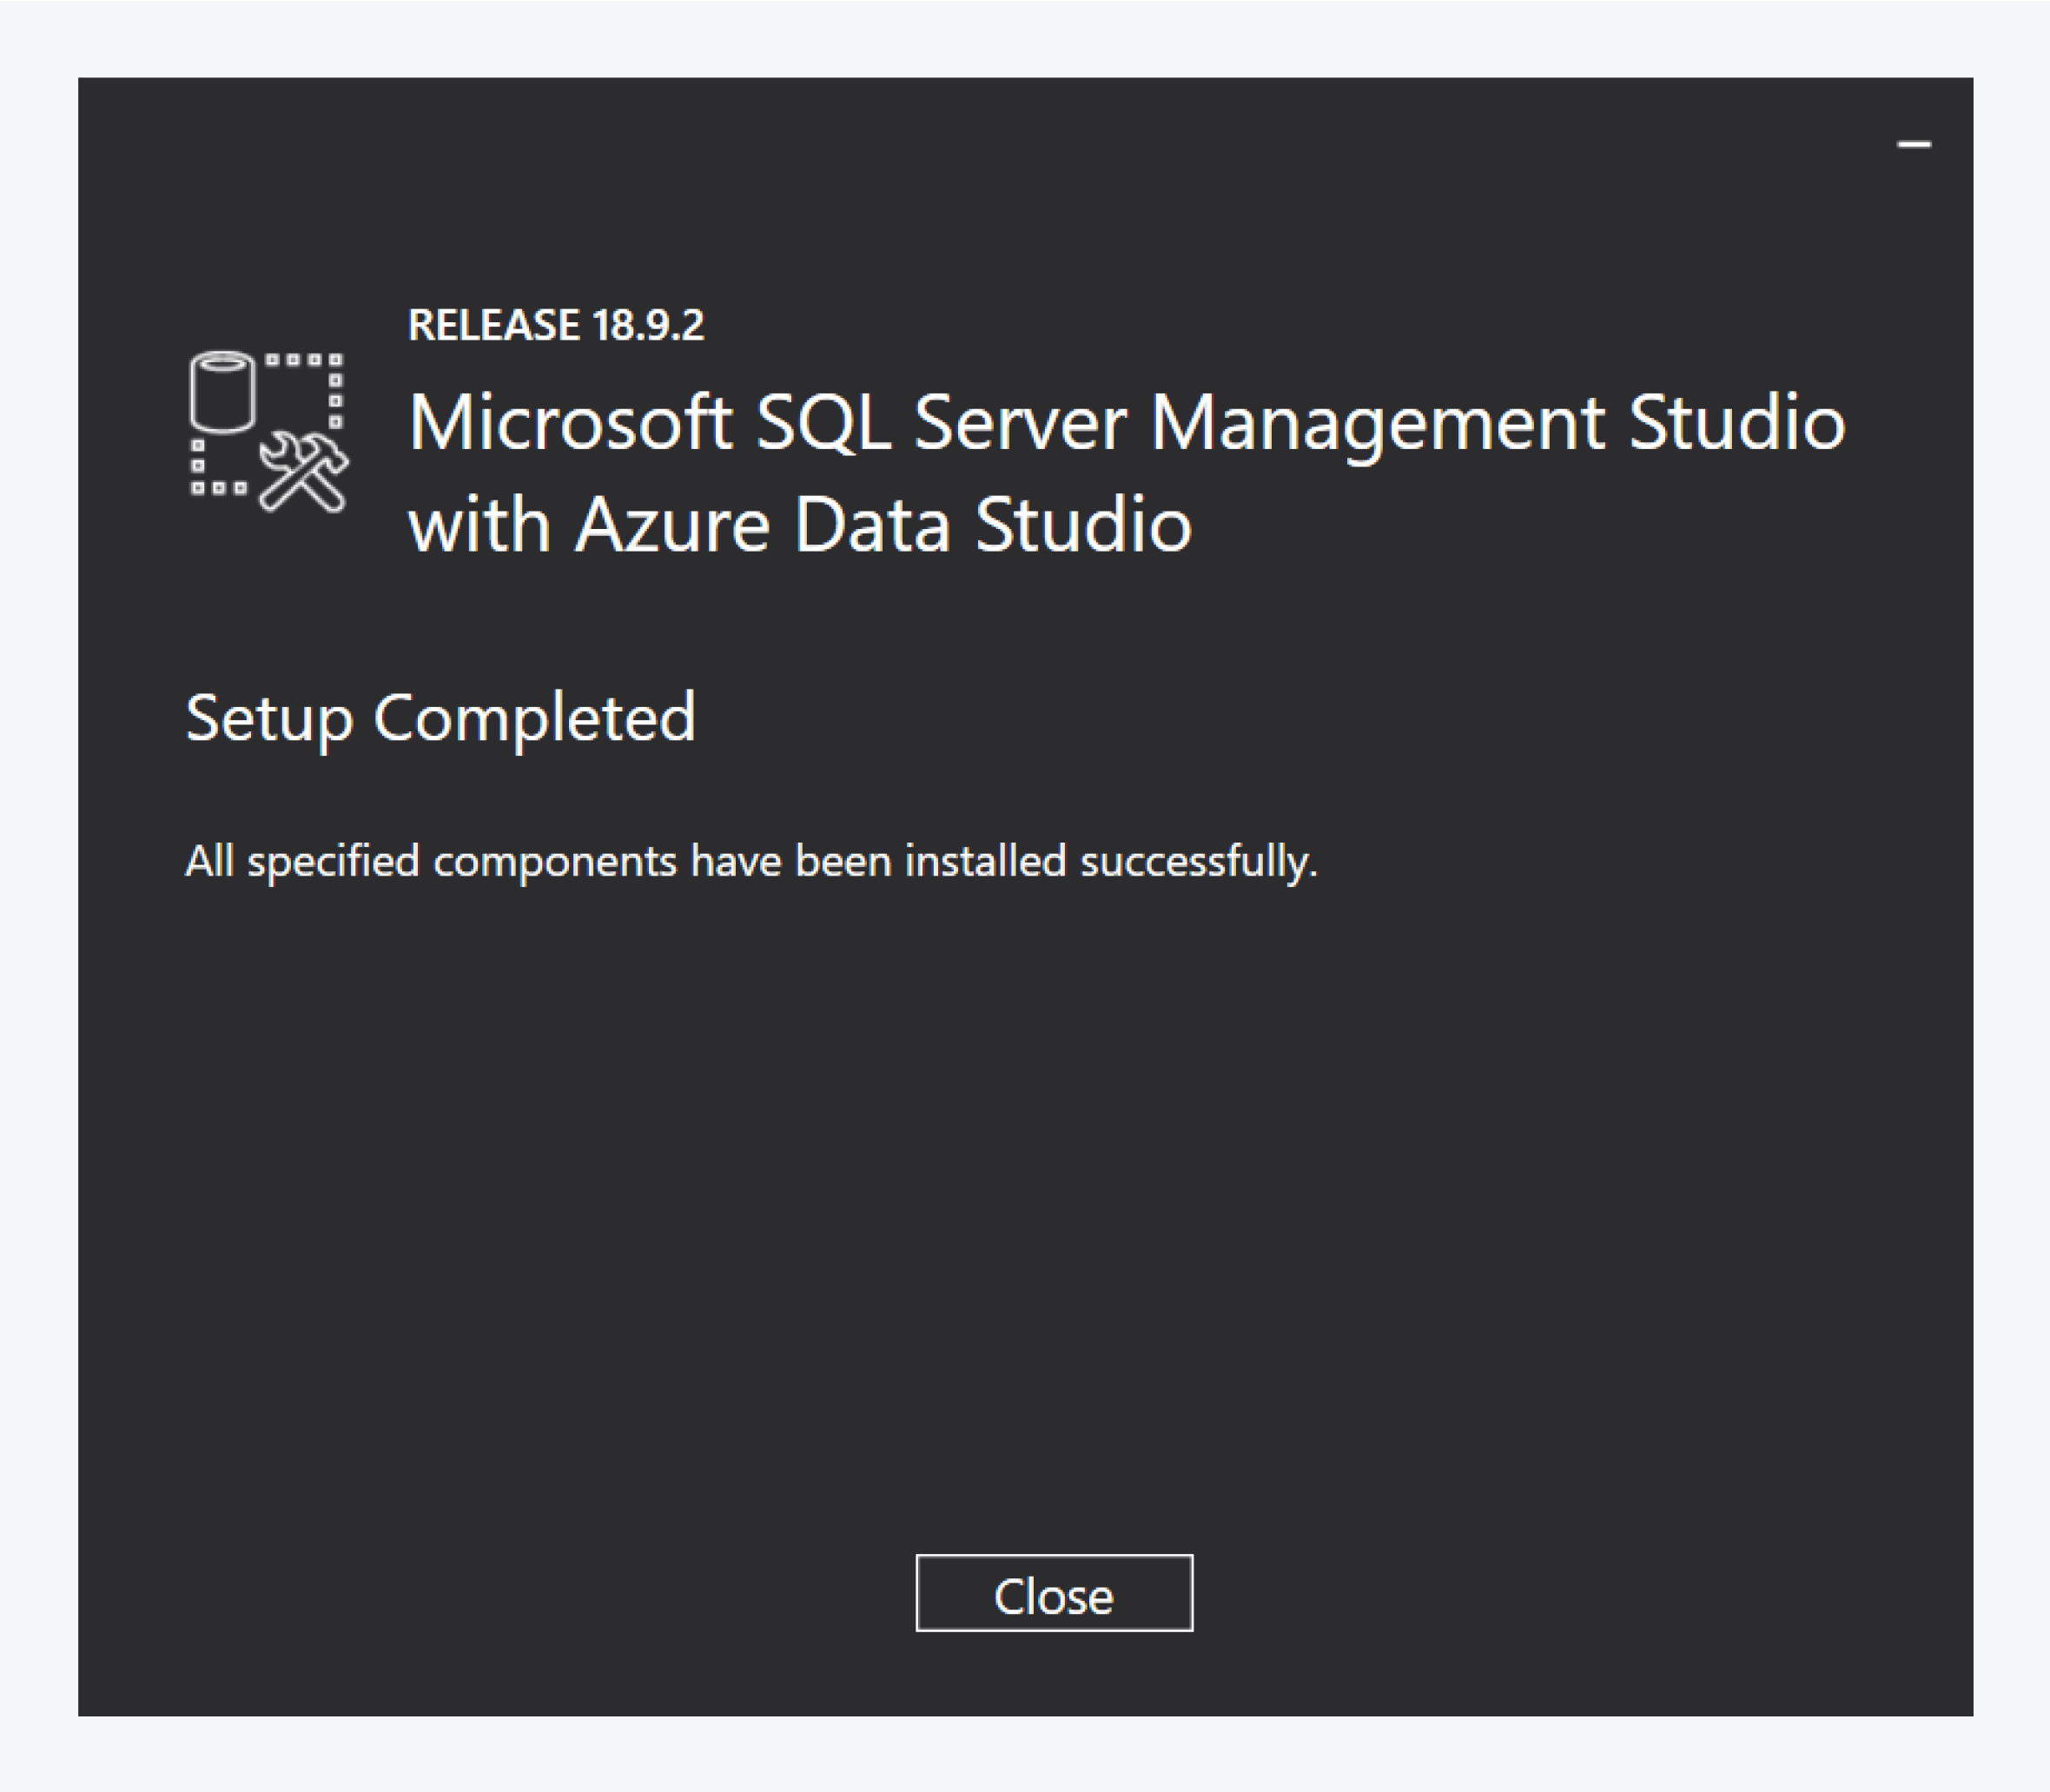Click the RELEASE 18.9.2 label
2050x1792 pixels.
point(556,323)
